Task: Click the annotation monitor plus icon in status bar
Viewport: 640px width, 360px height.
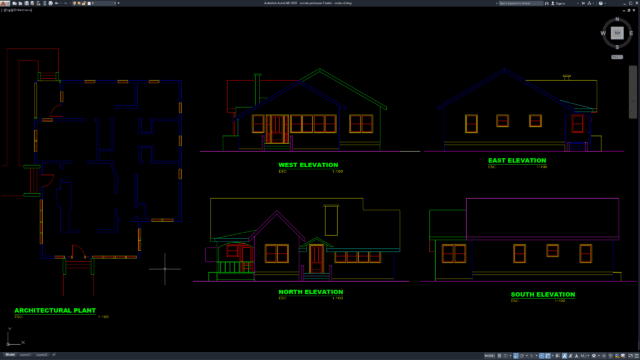Action: tap(604, 356)
